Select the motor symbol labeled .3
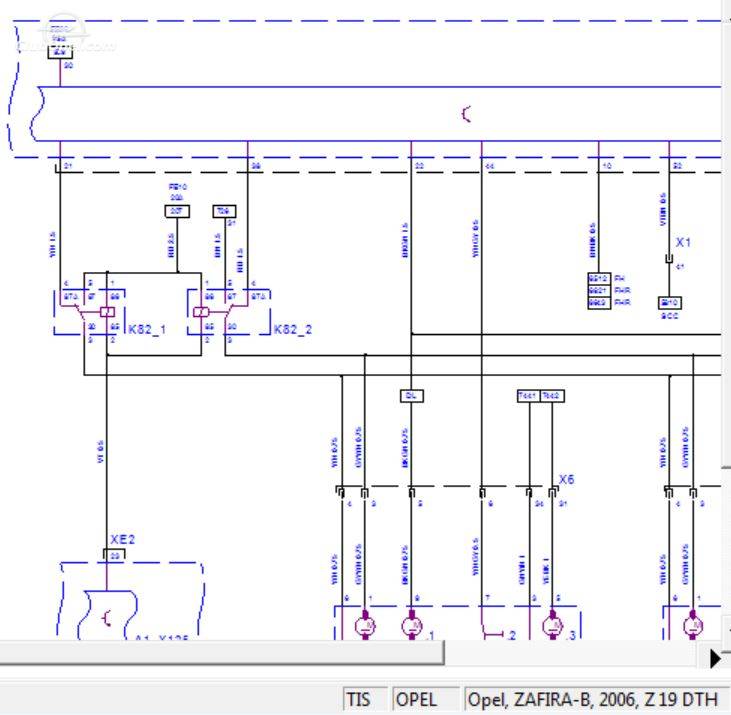The image size is (731, 715). click(x=552, y=625)
